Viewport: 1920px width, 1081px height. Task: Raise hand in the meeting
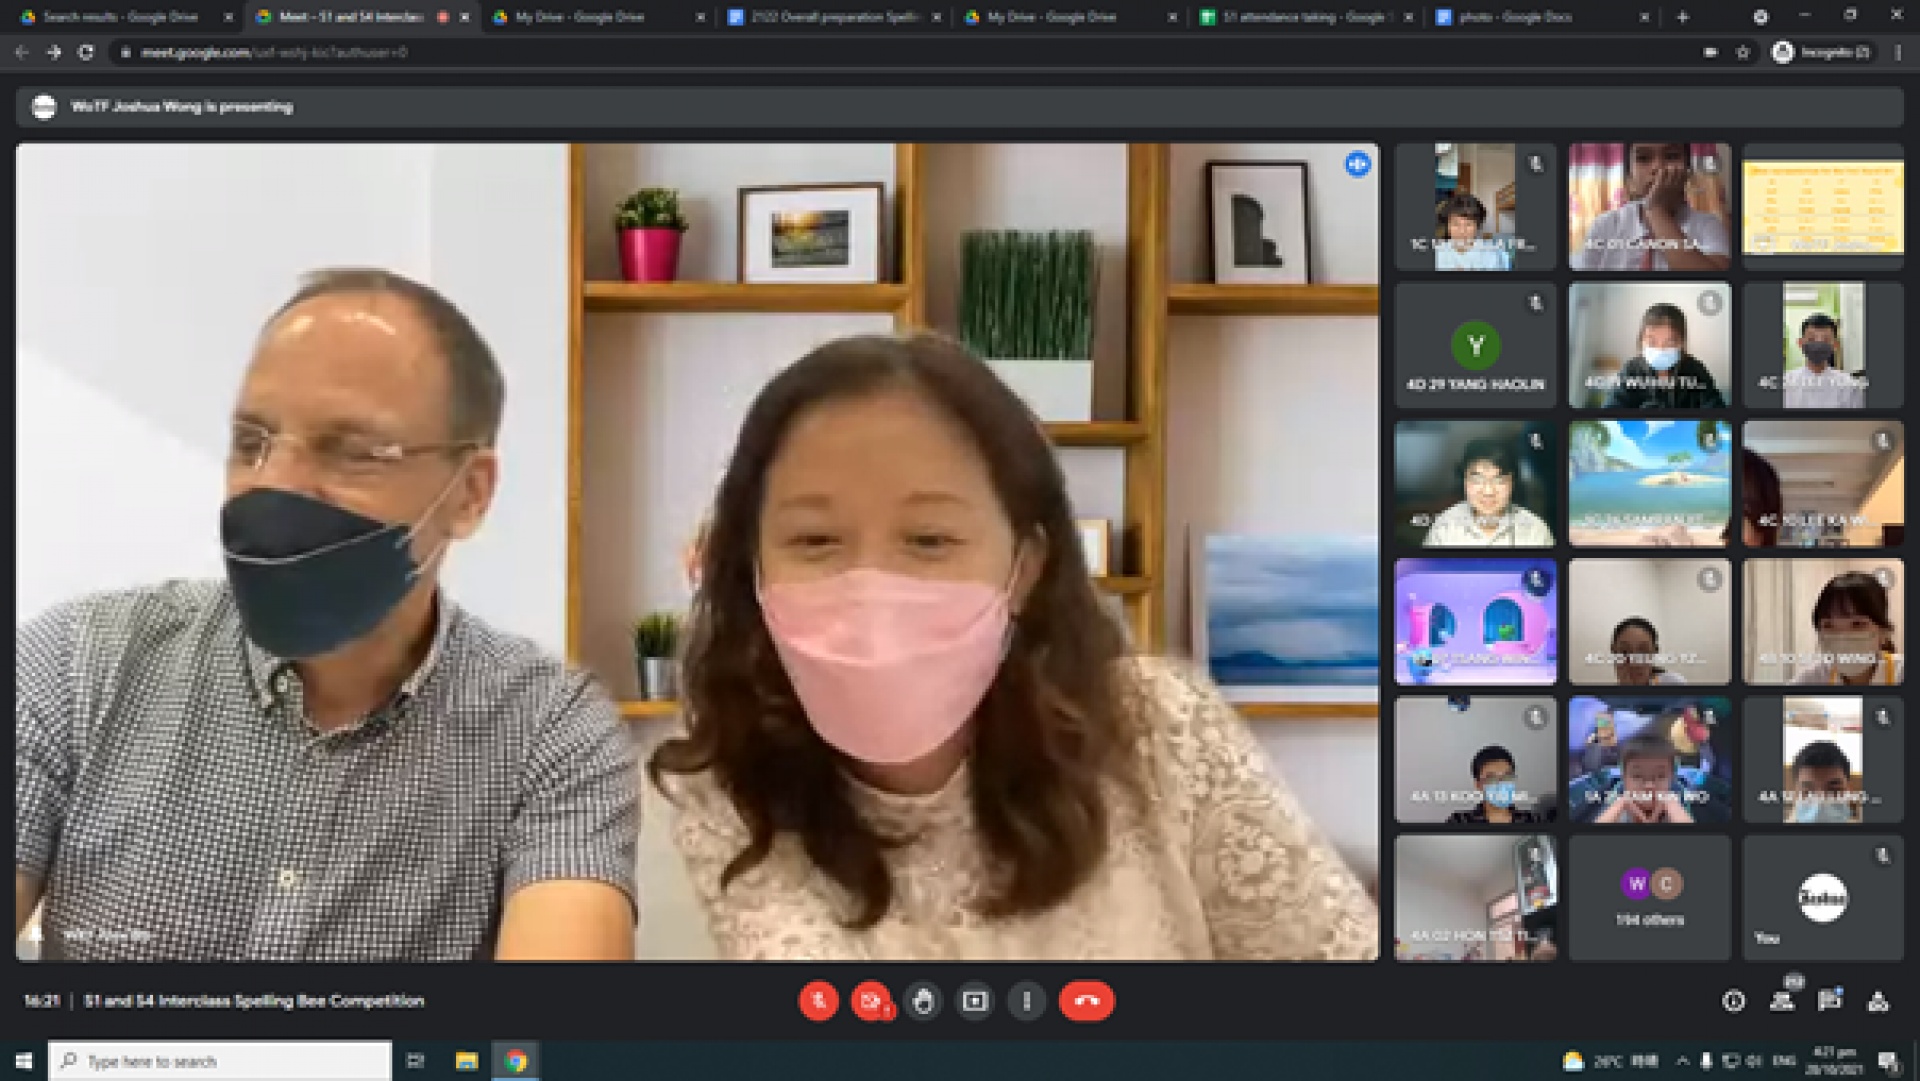923,1001
